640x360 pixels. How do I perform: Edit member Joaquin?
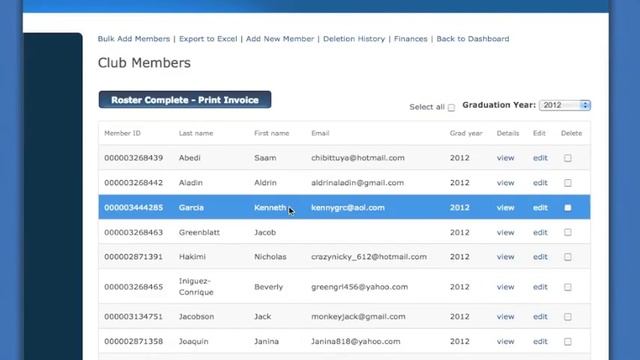tap(540, 342)
